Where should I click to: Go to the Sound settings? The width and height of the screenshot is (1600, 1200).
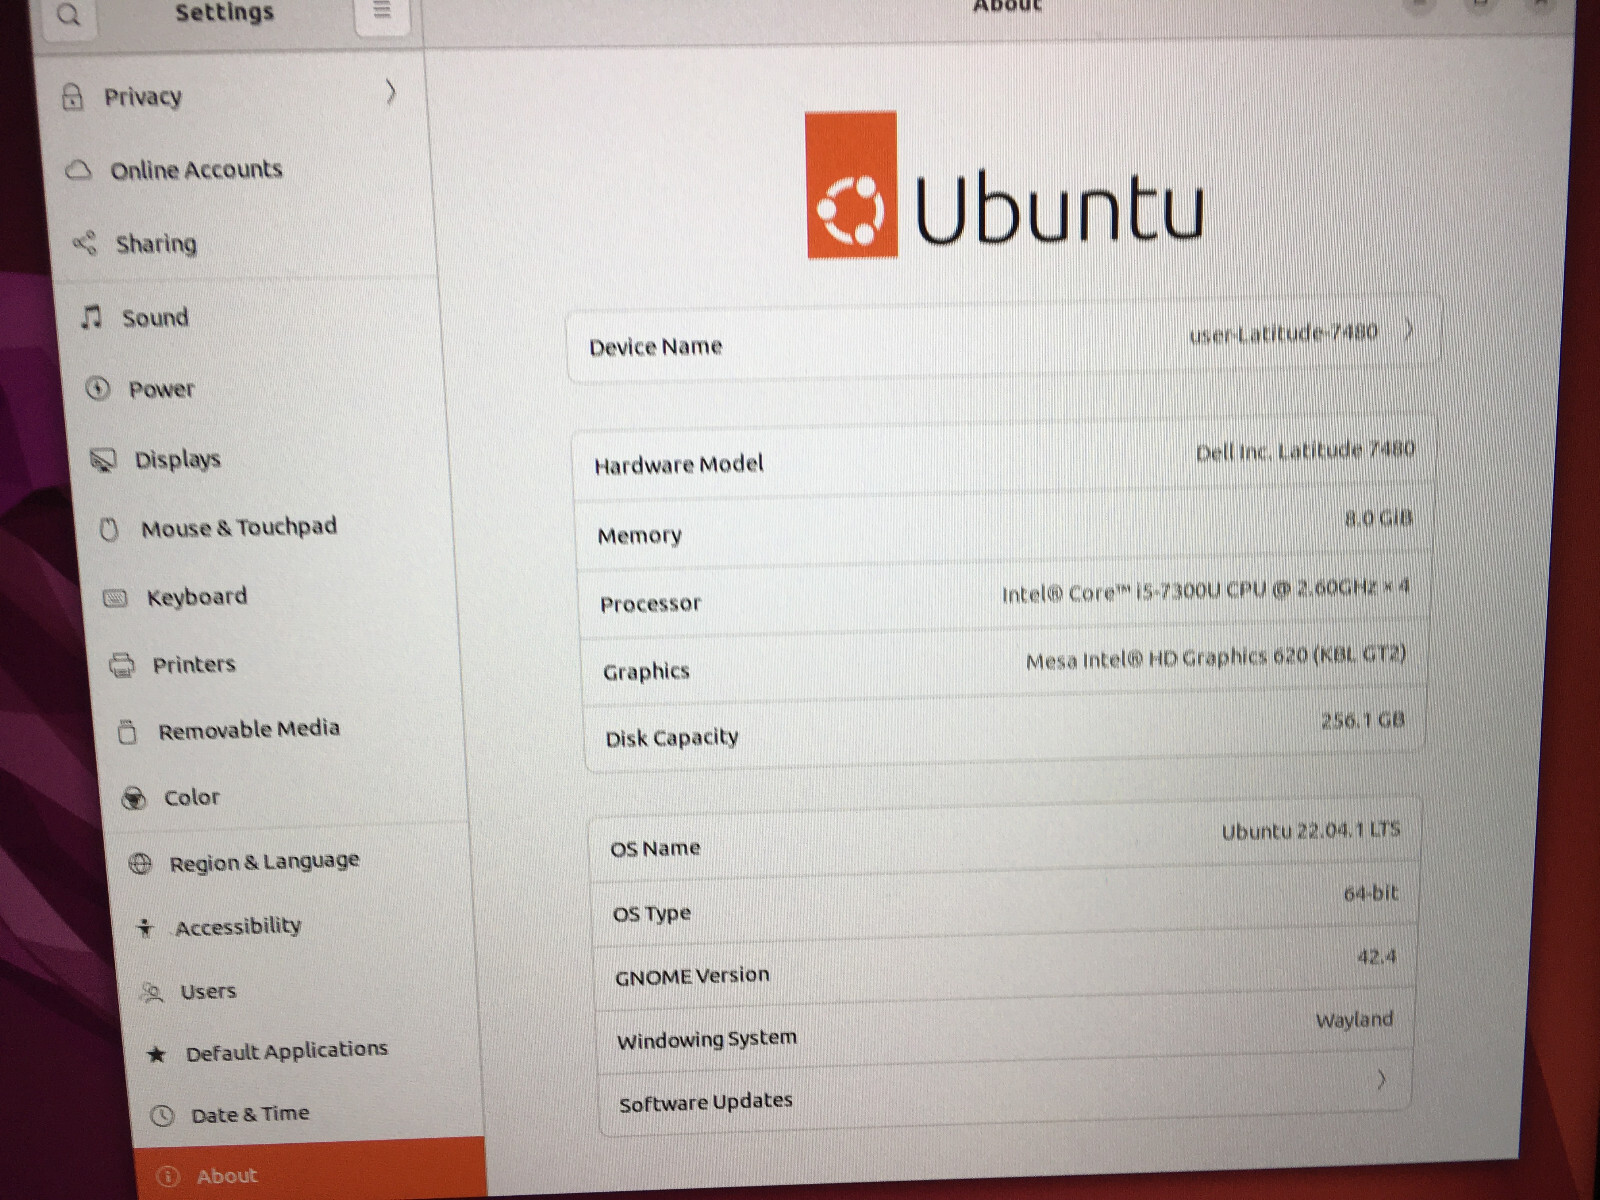251,317
